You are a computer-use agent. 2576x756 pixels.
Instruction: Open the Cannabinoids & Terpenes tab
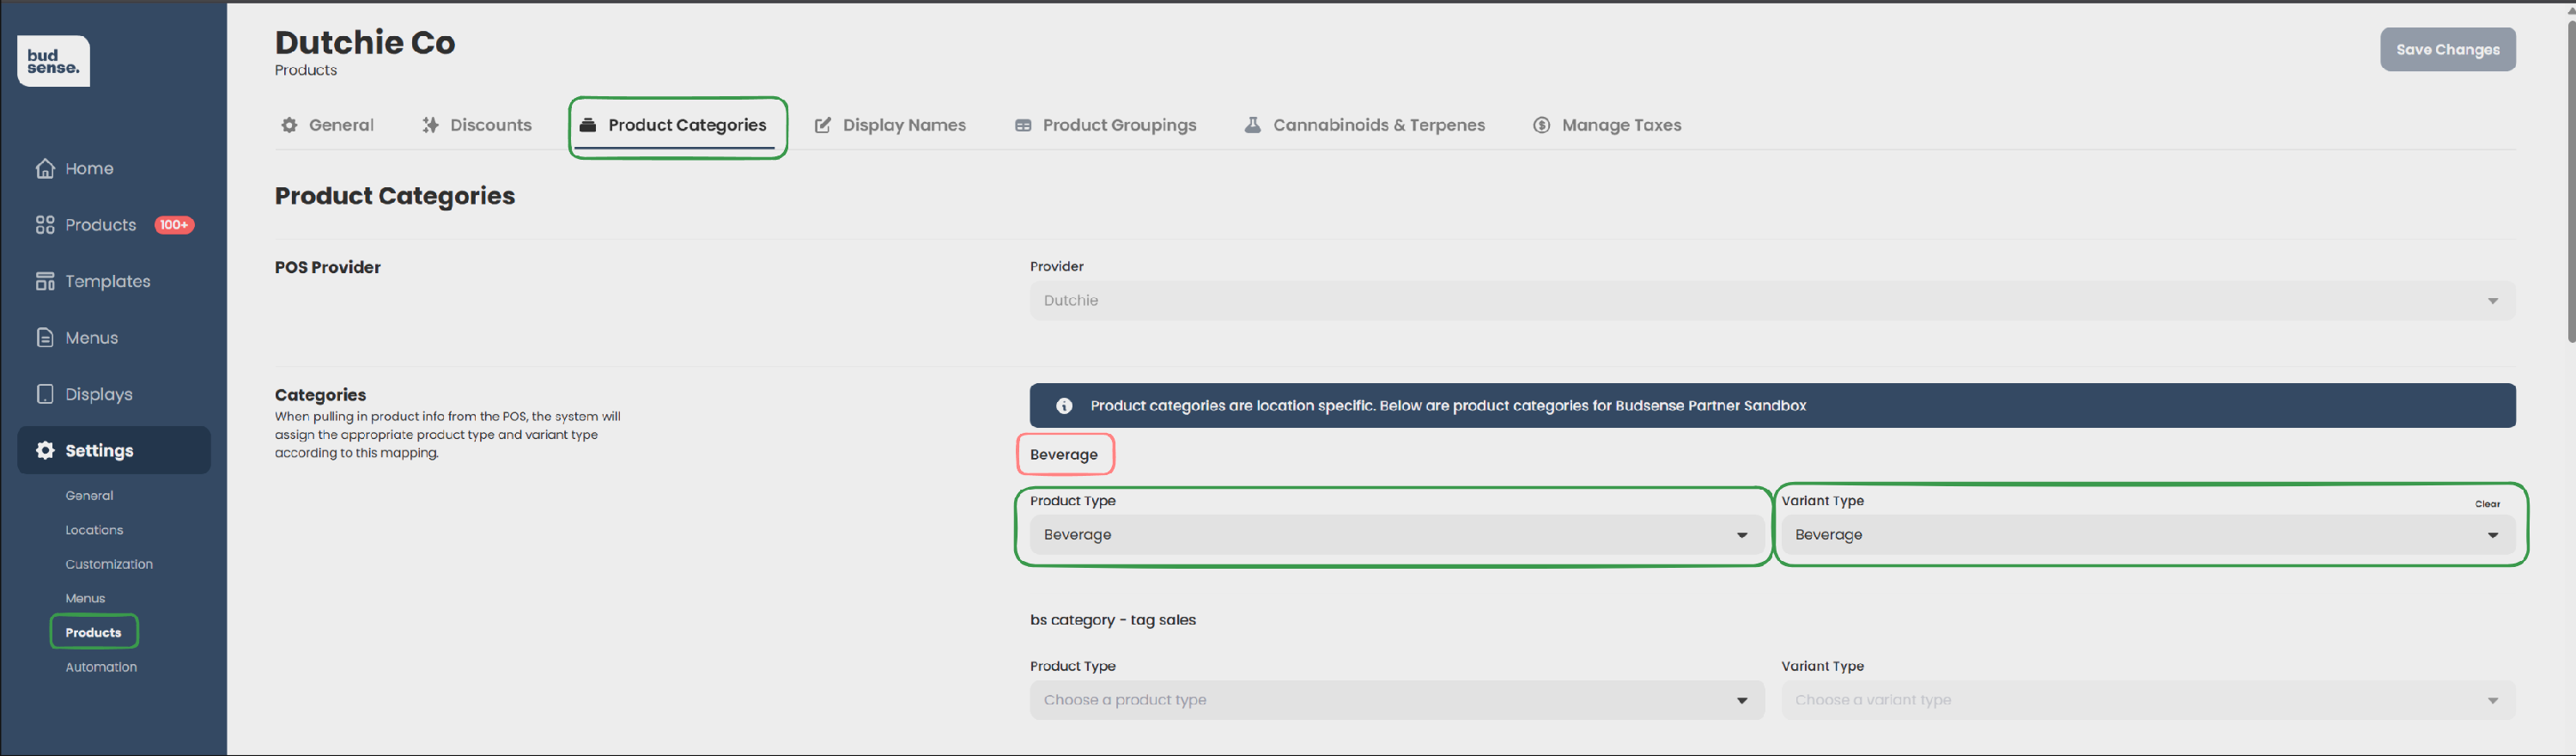(1364, 125)
